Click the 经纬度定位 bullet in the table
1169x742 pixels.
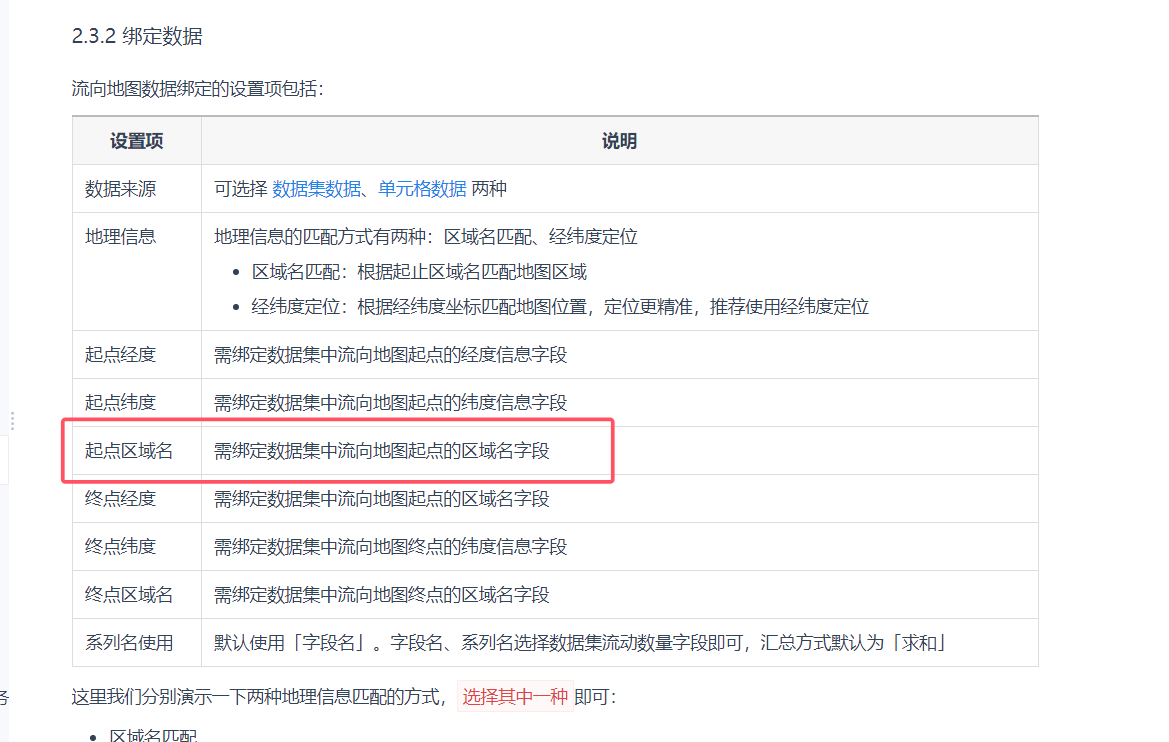[x=560, y=307]
